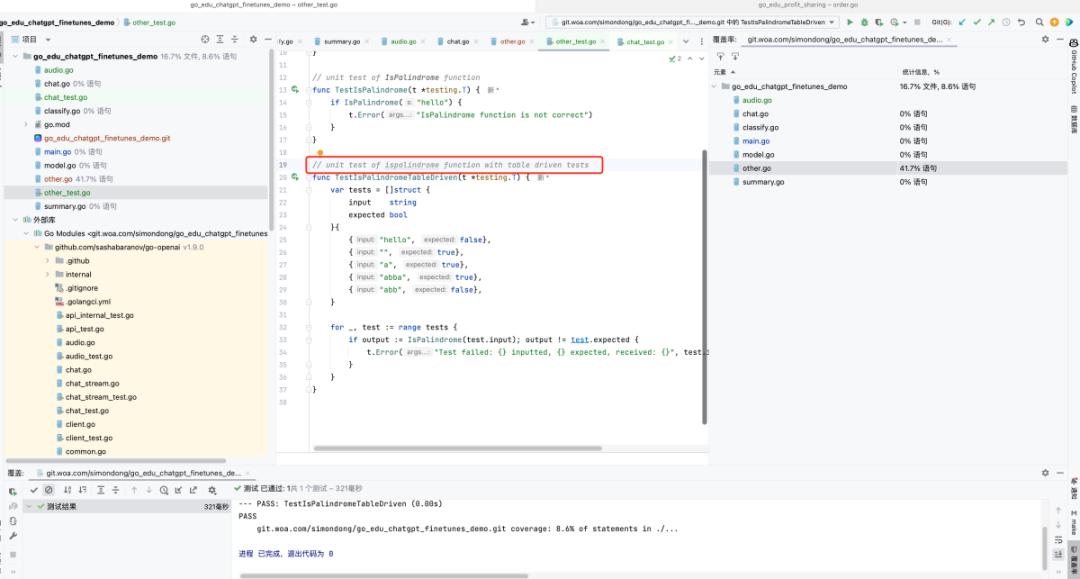Collapse github.com/sashabaranov/go-openai folder
1080x579 pixels.
pos(37,247)
